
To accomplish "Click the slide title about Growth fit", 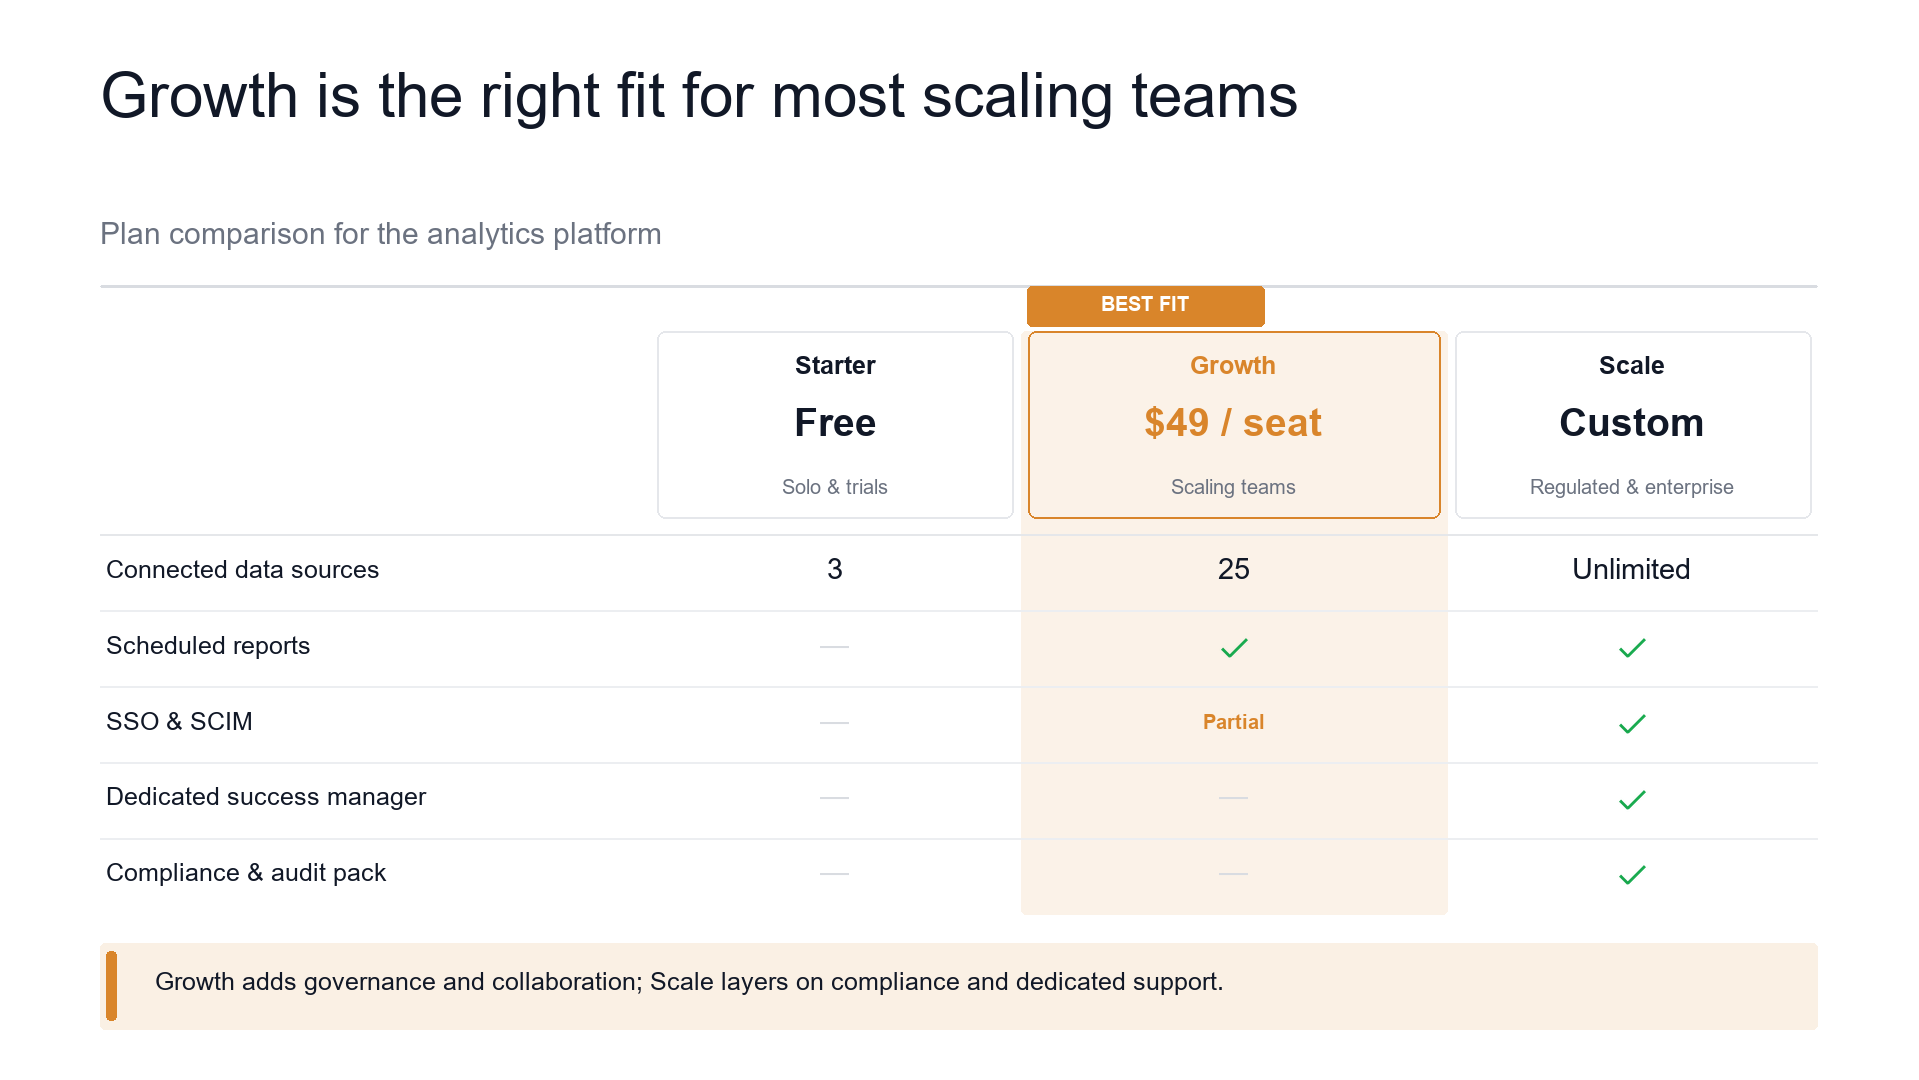I will pyautogui.click(x=699, y=97).
